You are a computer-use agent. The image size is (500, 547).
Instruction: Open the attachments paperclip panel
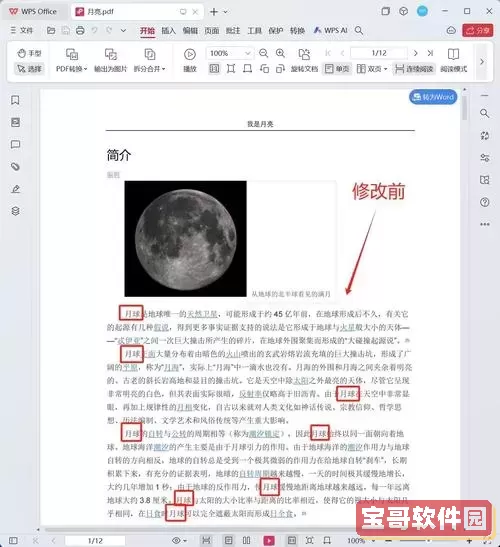pyautogui.click(x=15, y=166)
